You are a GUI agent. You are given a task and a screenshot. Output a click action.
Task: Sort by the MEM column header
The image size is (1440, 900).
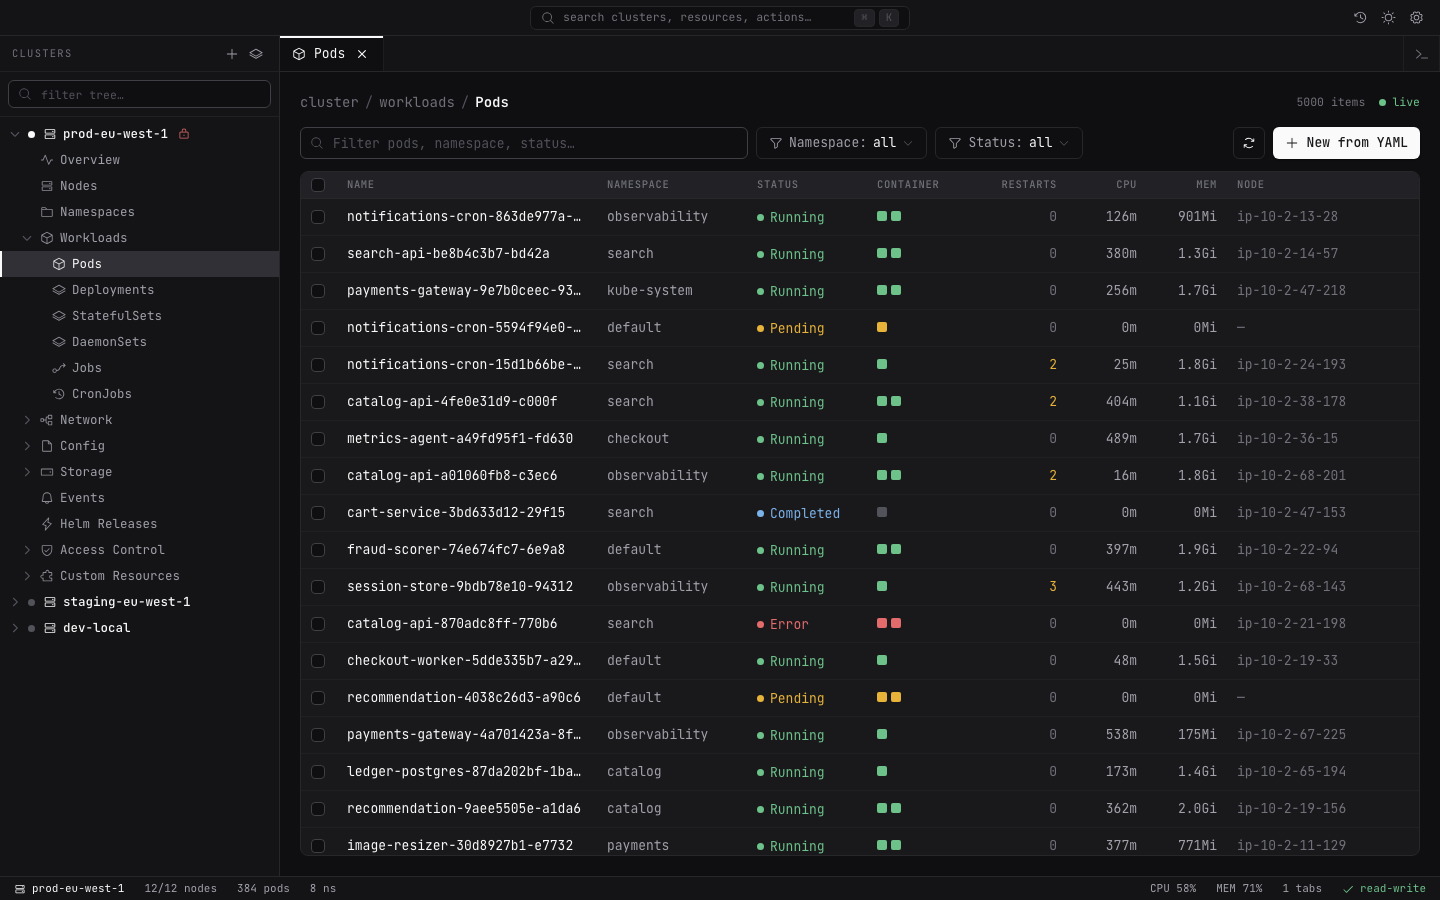point(1206,185)
